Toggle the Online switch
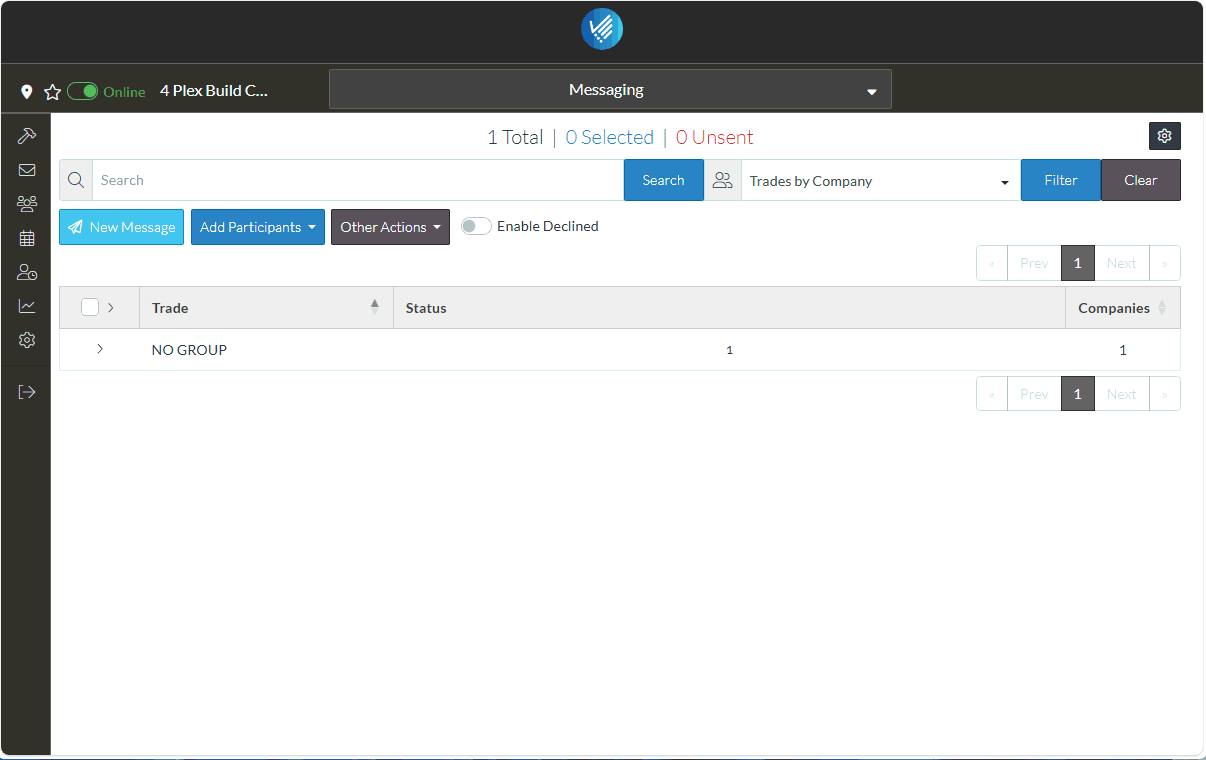 (x=83, y=91)
